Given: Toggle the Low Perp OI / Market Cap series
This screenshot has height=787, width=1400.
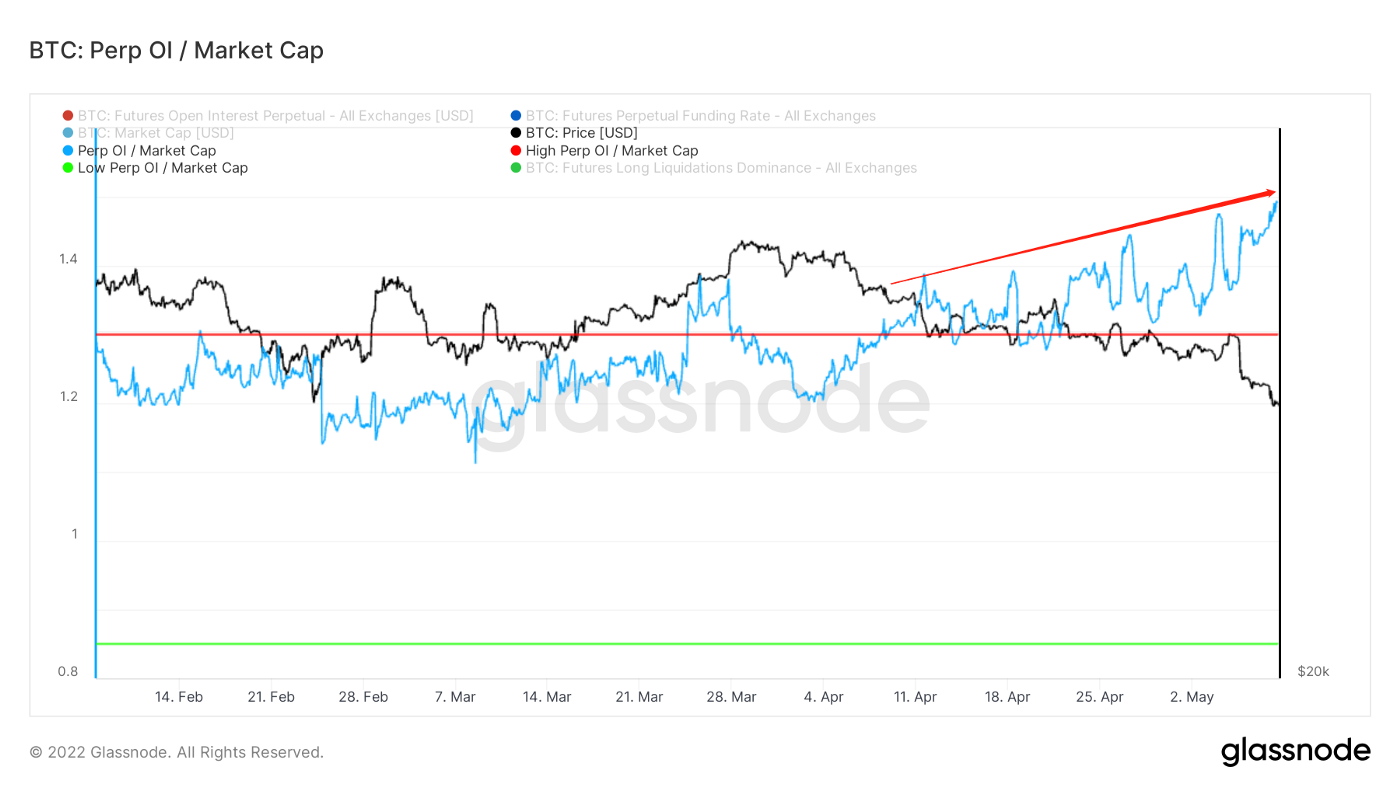Looking at the screenshot, I should (162, 168).
